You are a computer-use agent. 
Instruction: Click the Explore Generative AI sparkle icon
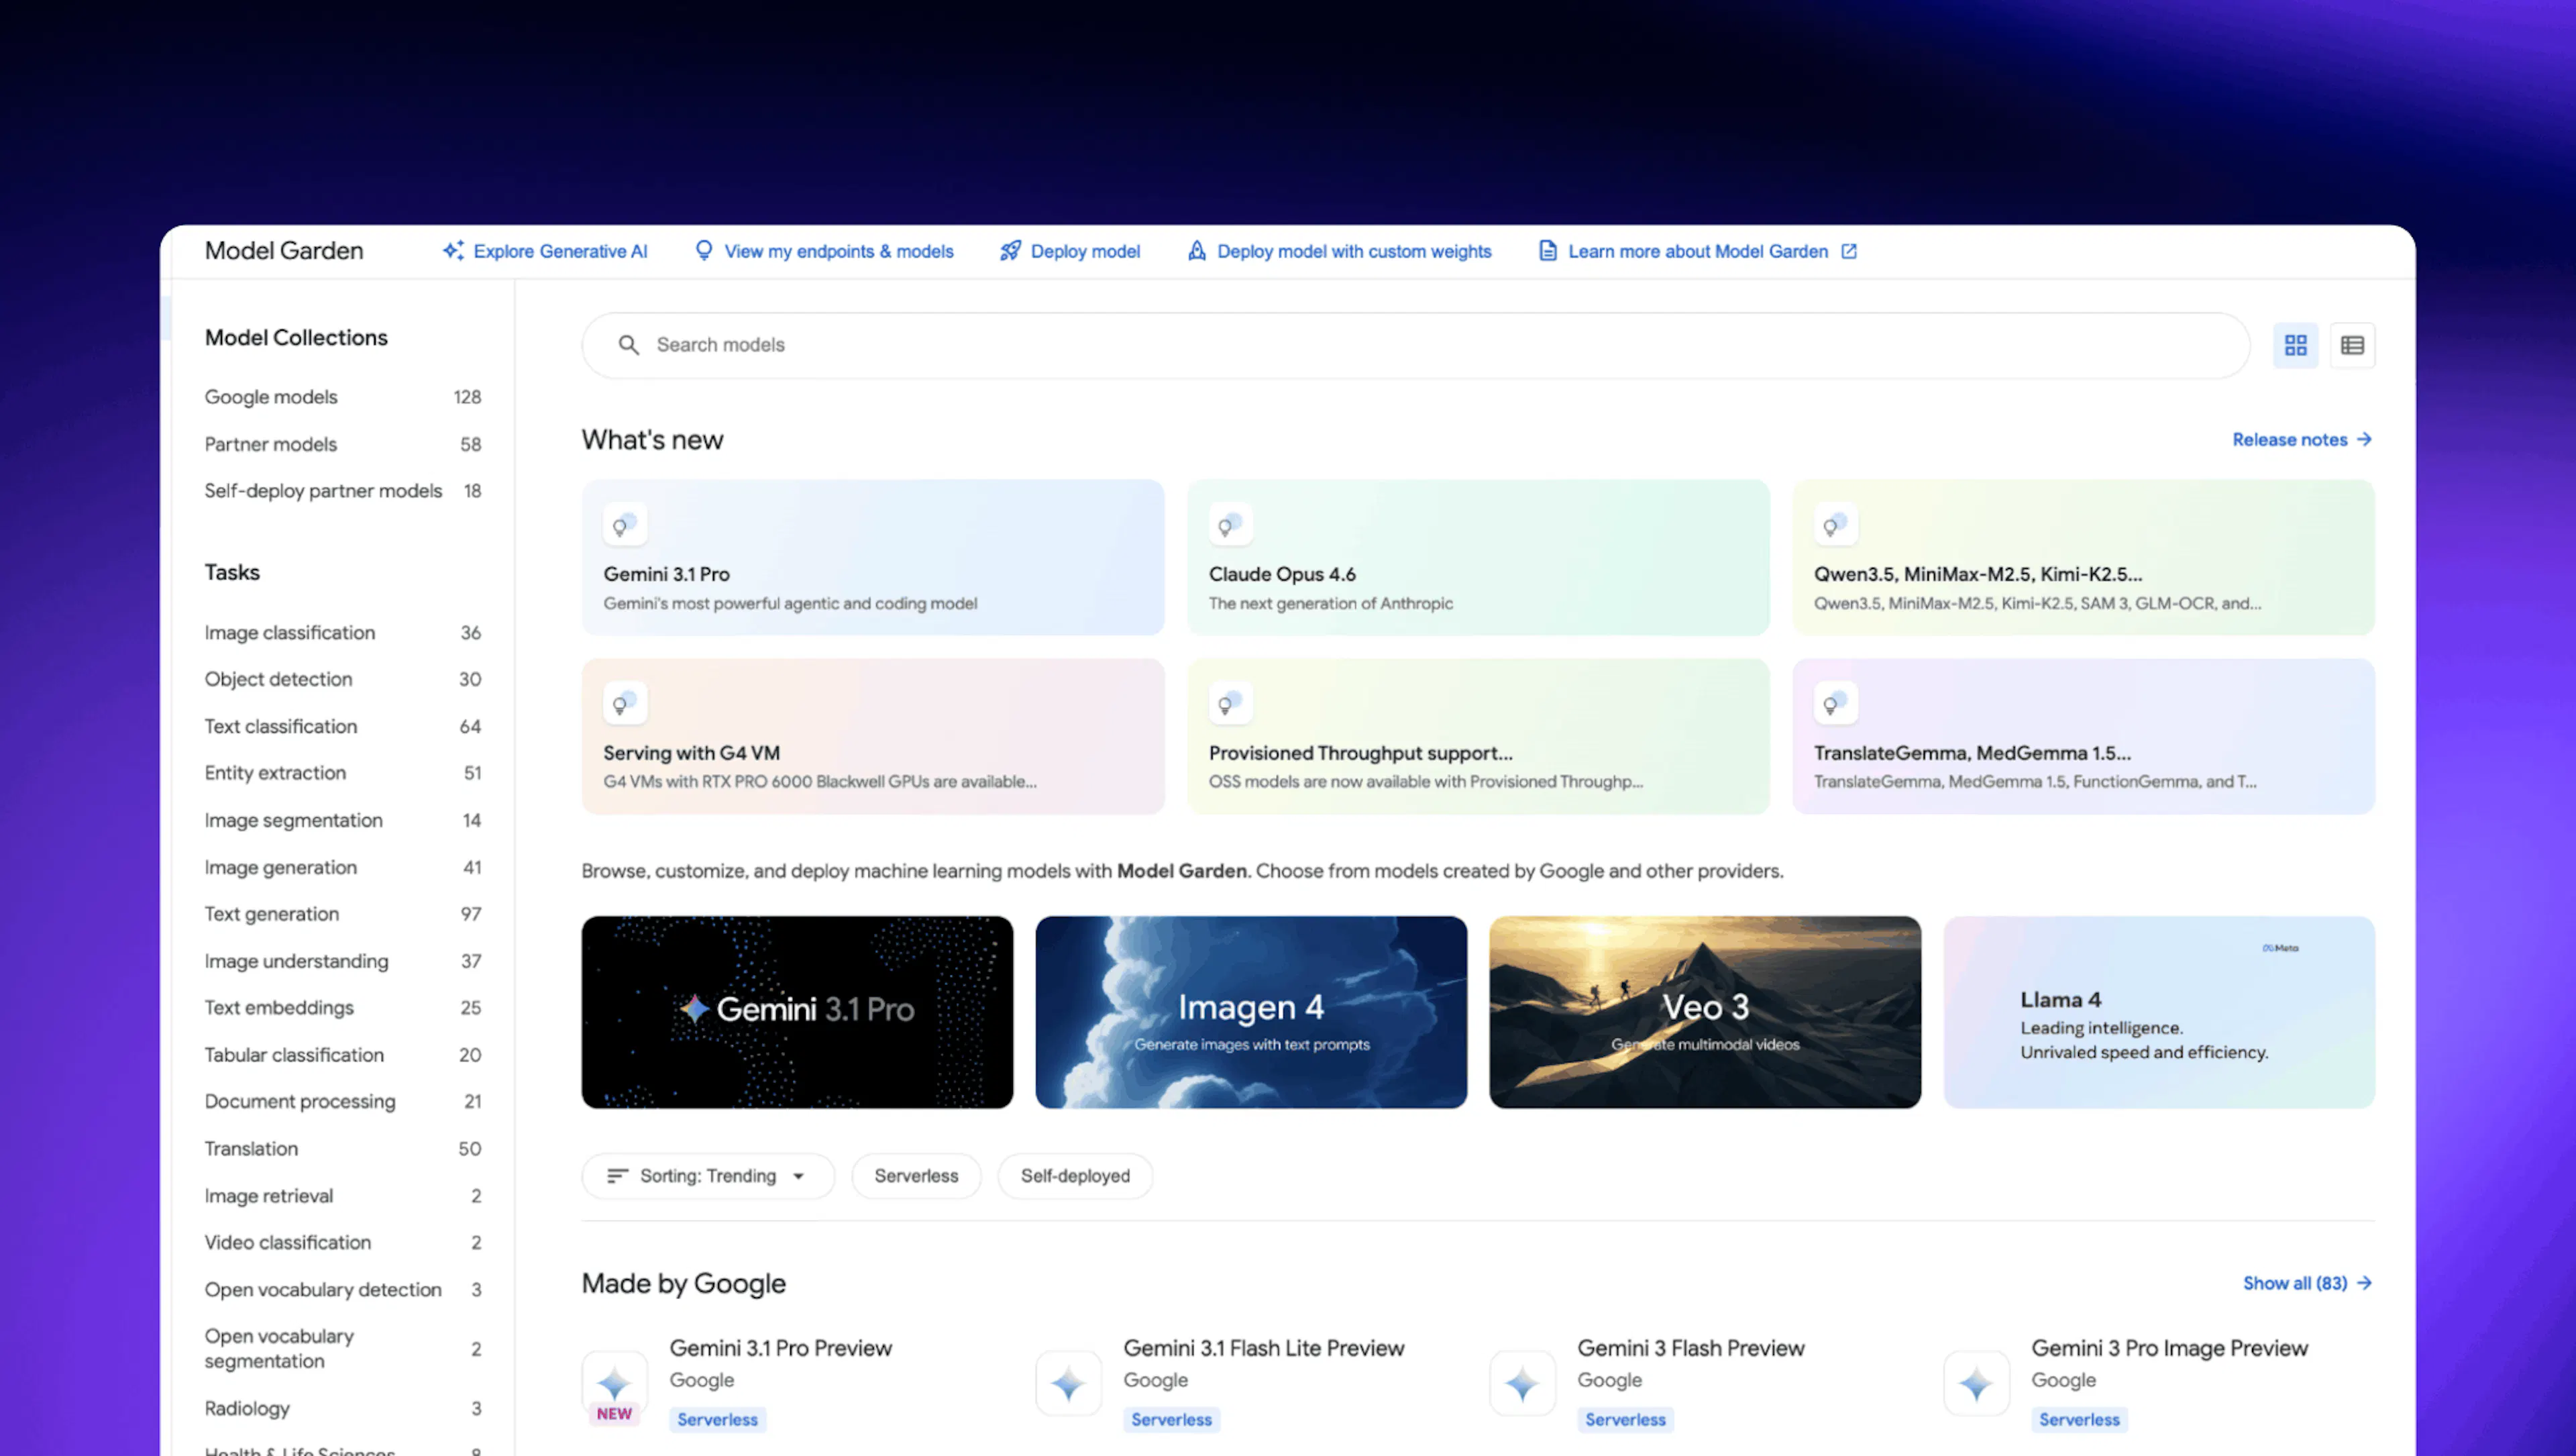454,251
